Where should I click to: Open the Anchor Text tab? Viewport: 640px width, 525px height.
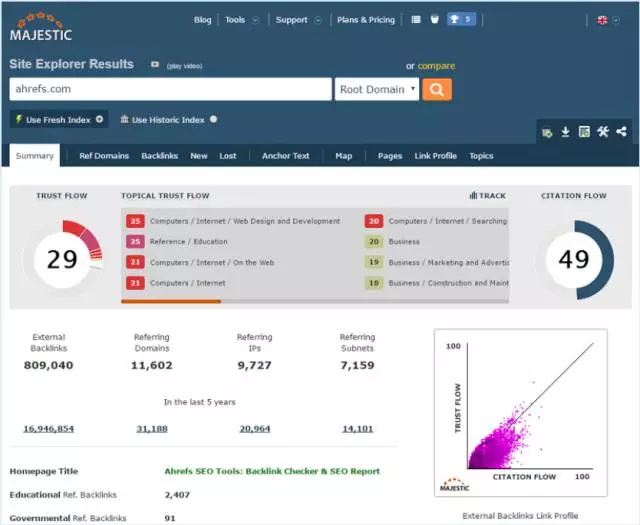(x=285, y=156)
